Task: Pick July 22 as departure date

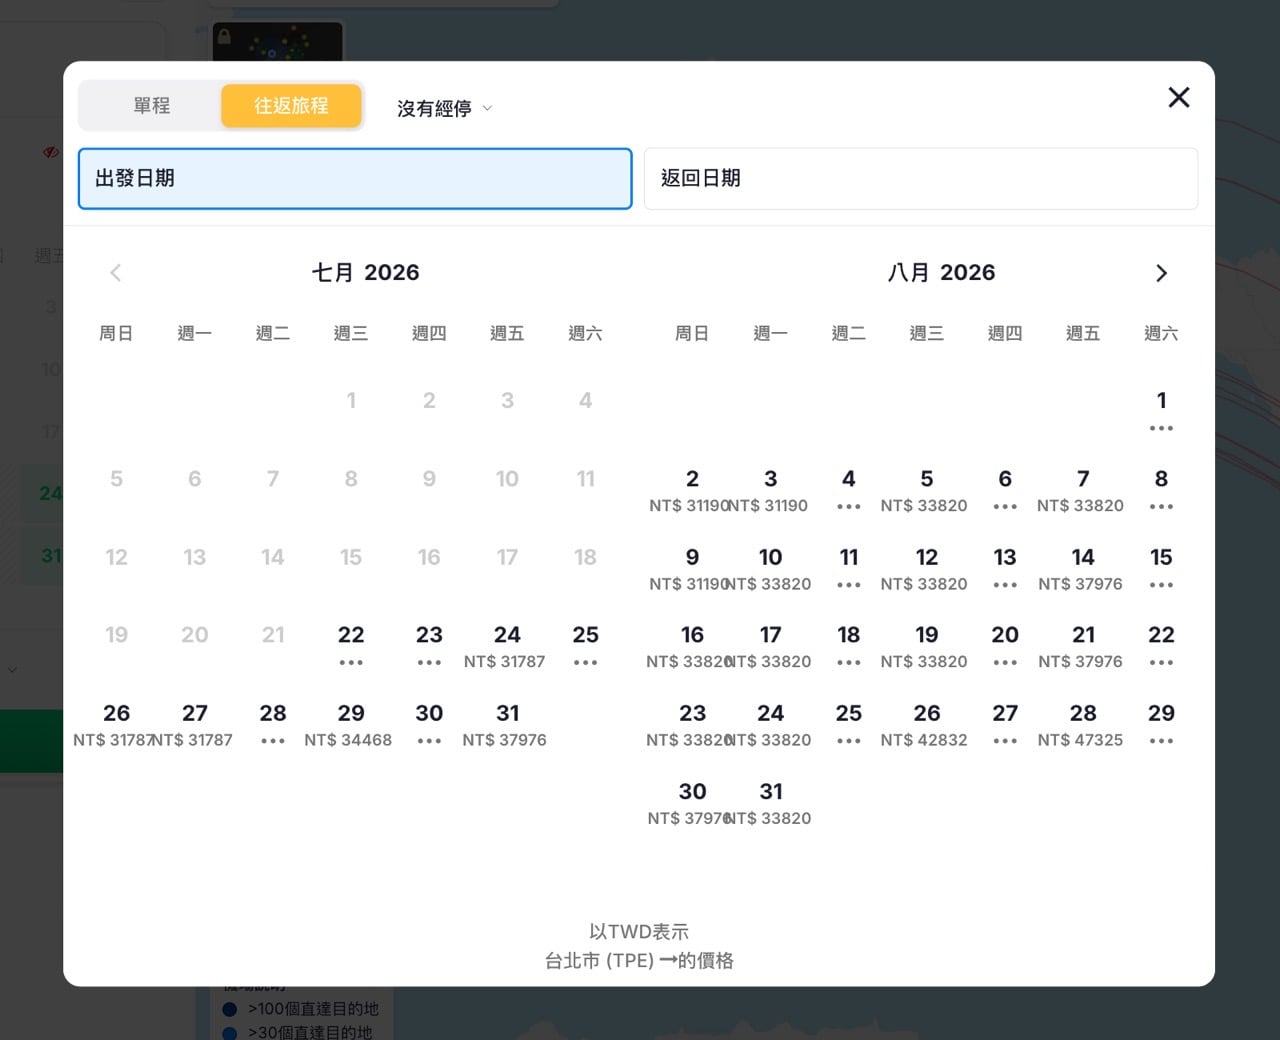Action: pyautogui.click(x=351, y=646)
